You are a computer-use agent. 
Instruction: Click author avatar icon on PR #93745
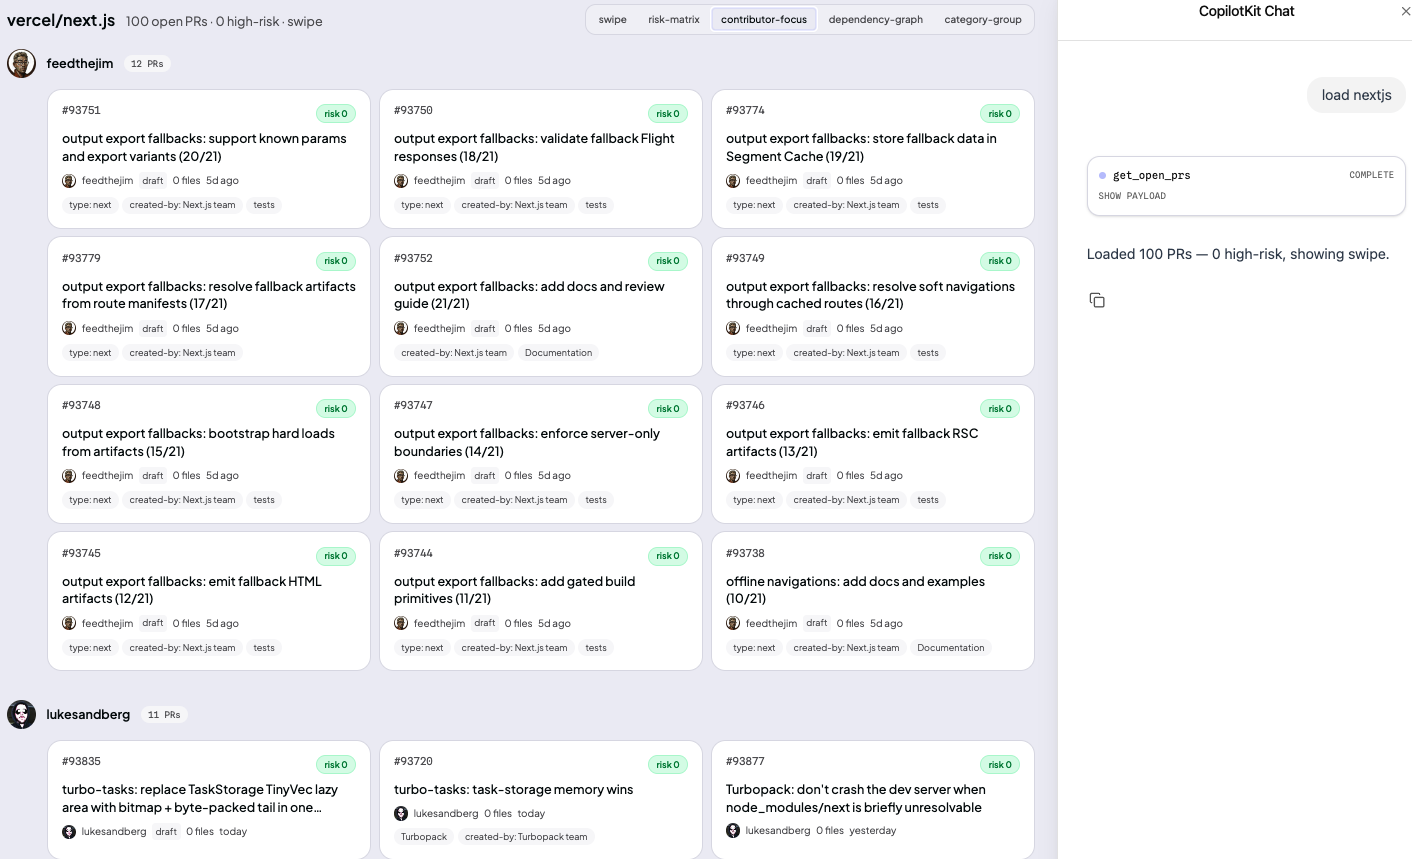(69, 623)
